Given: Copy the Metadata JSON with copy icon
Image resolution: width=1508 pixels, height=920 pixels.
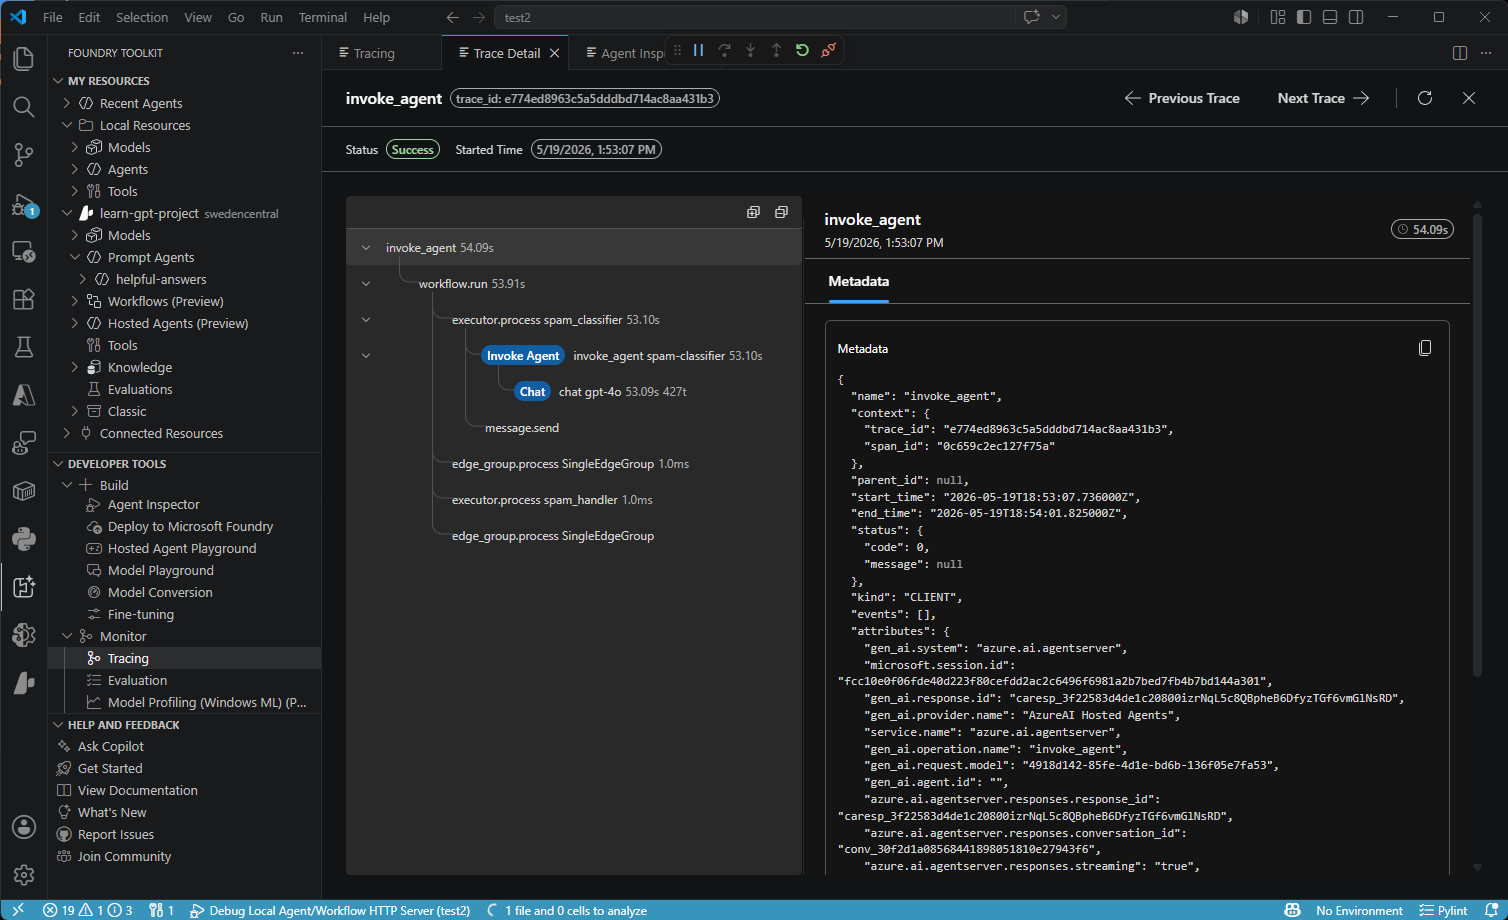Looking at the screenshot, I should coord(1425,348).
